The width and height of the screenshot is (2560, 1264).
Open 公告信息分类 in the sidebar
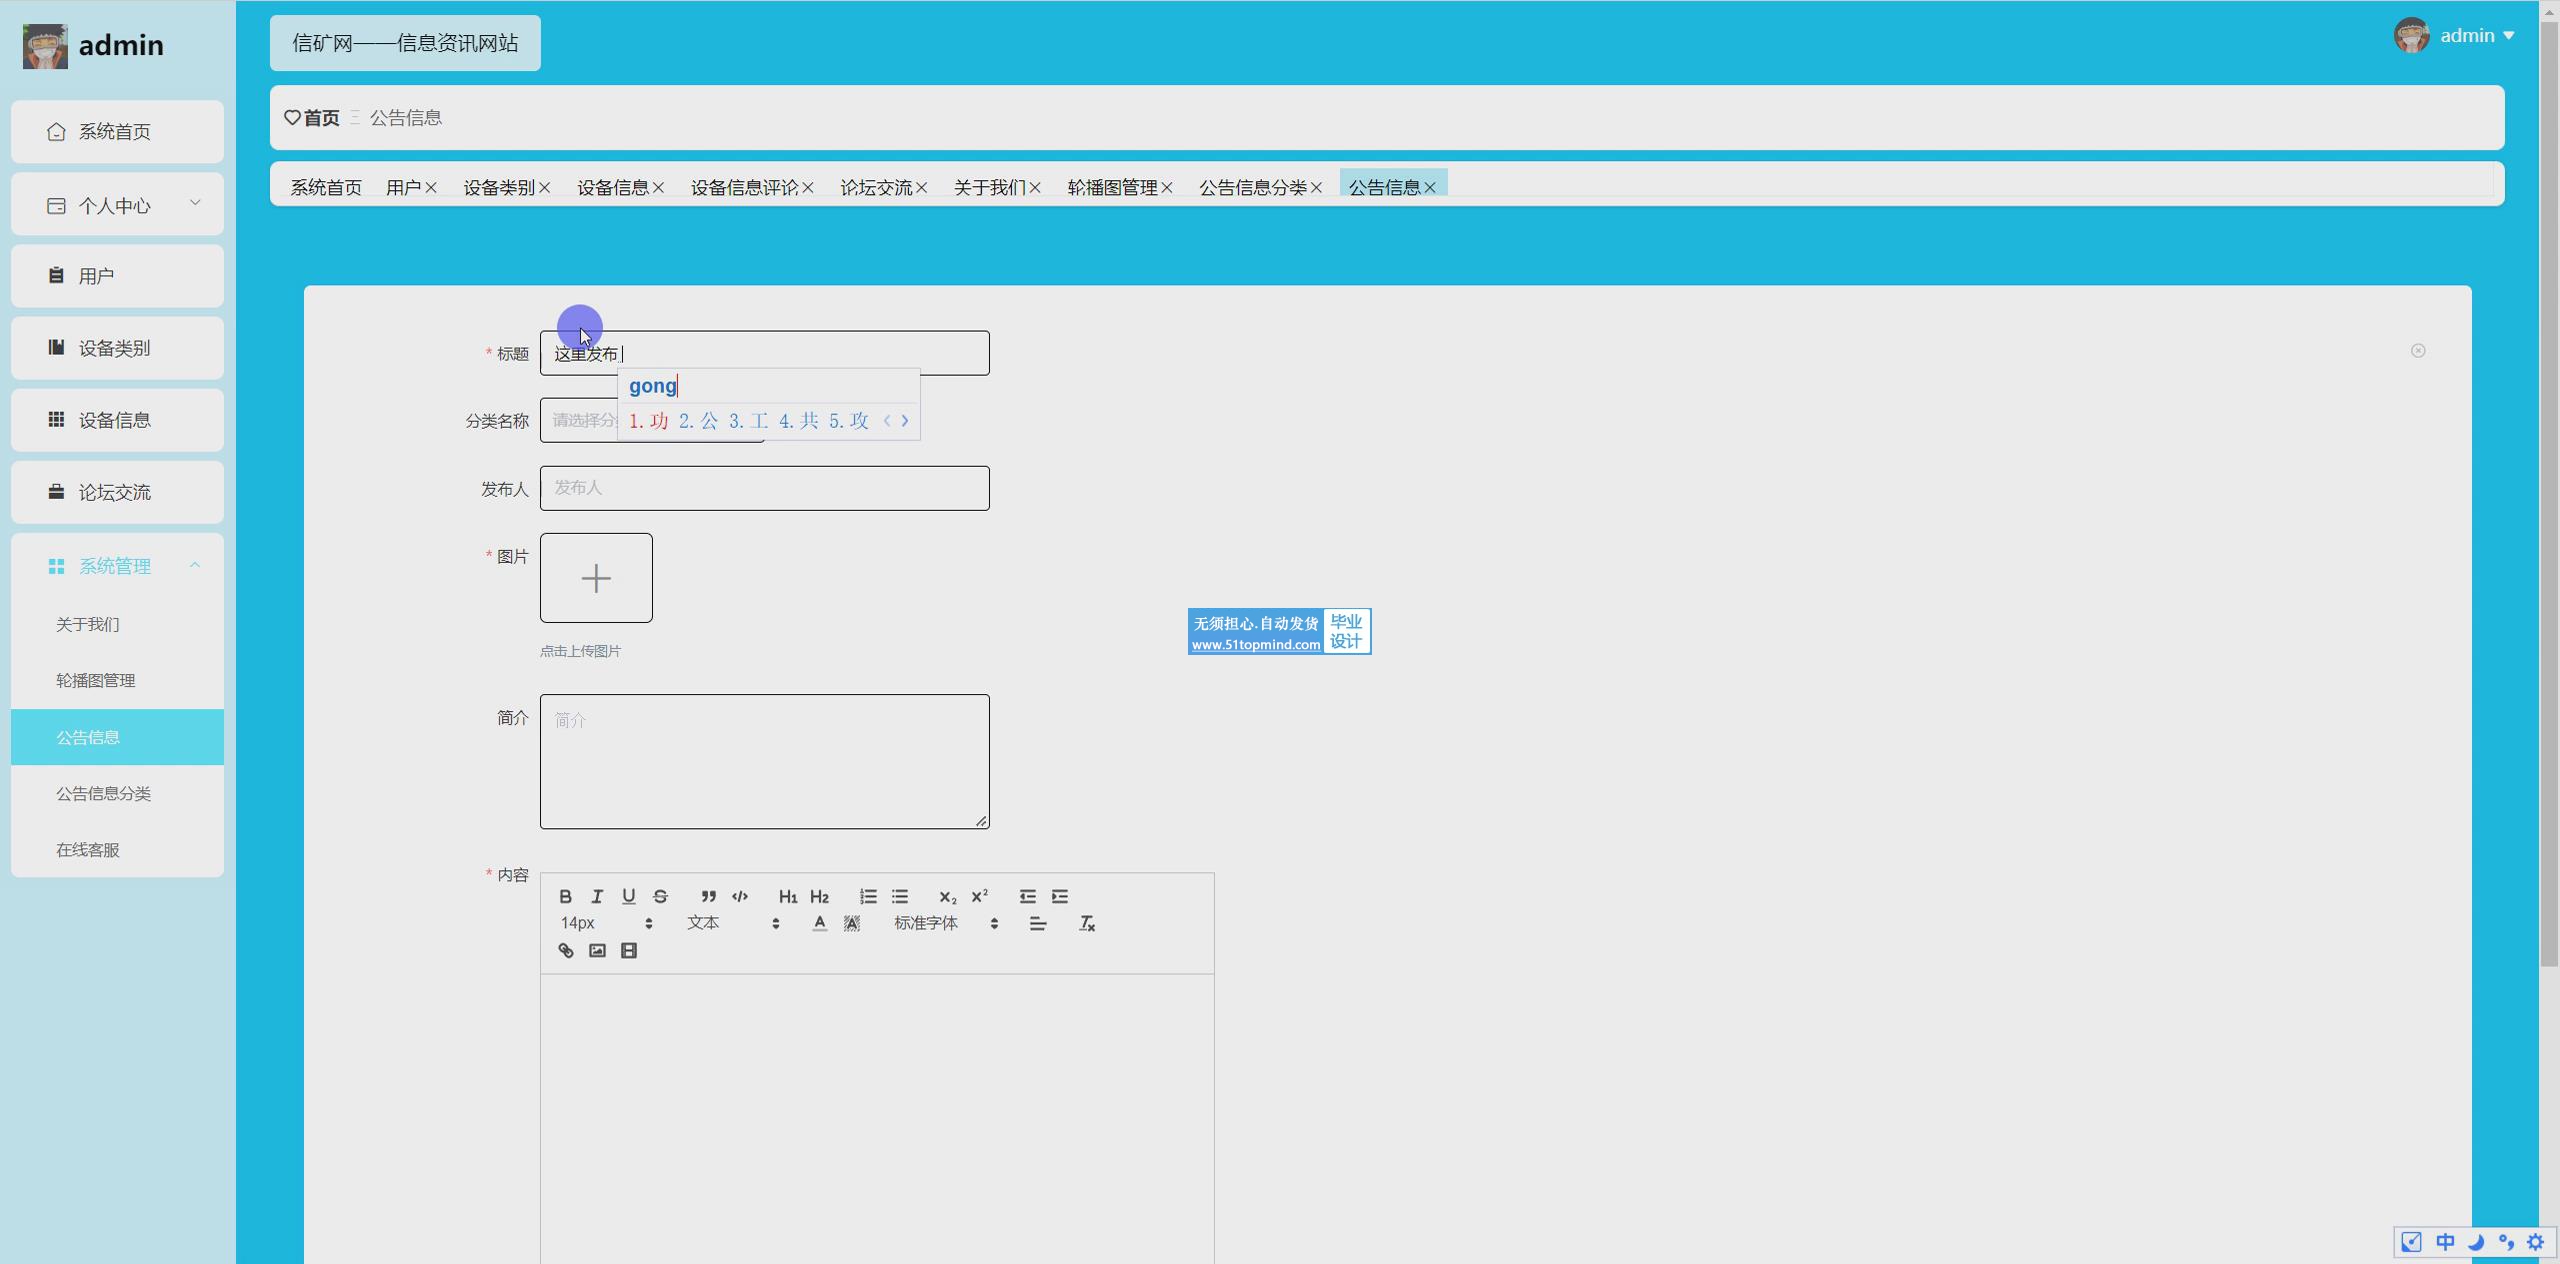104,793
